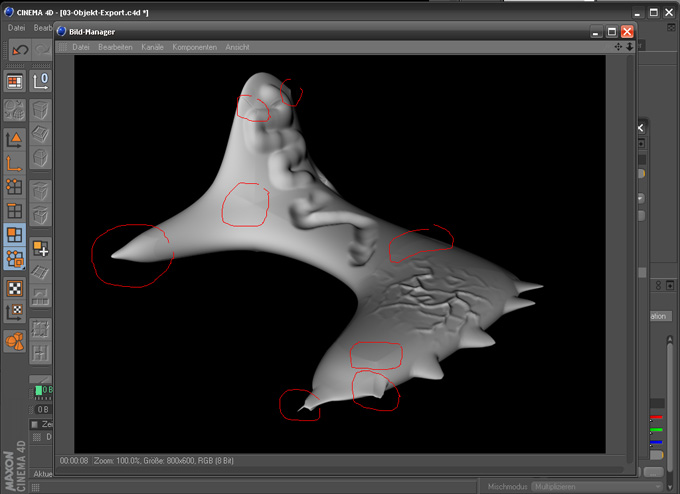Open the Komponenten menu
Image resolution: width=680 pixels, height=494 pixels.
(194, 47)
